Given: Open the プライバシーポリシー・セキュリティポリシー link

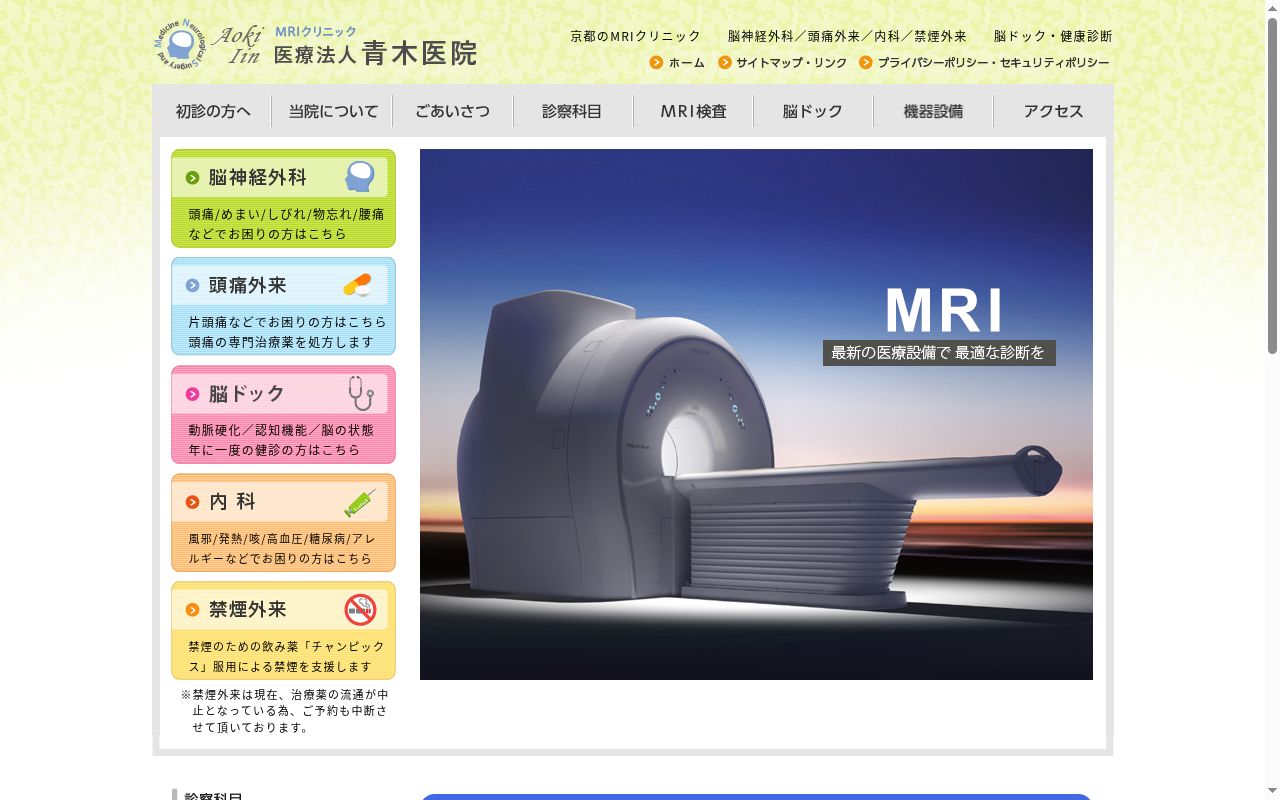Looking at the screenshot, I should pos(994,63).
